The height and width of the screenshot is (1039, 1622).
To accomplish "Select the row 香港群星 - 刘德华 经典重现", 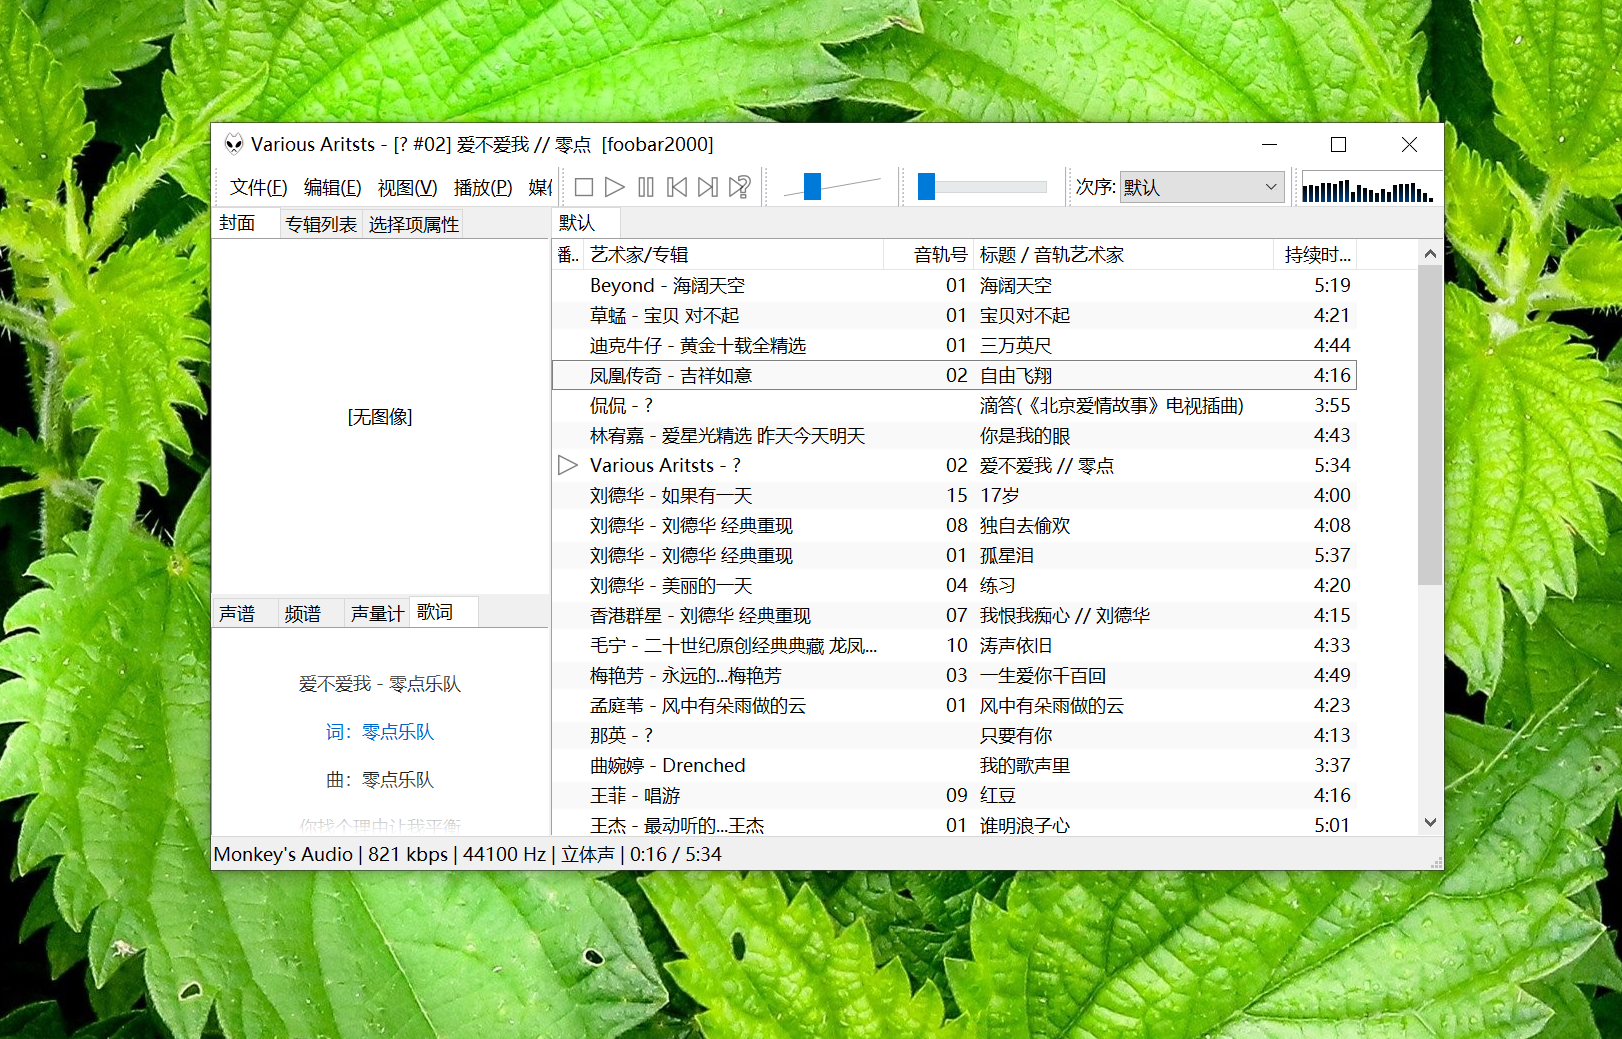I will pyautogui.click(x=954, y=615).
